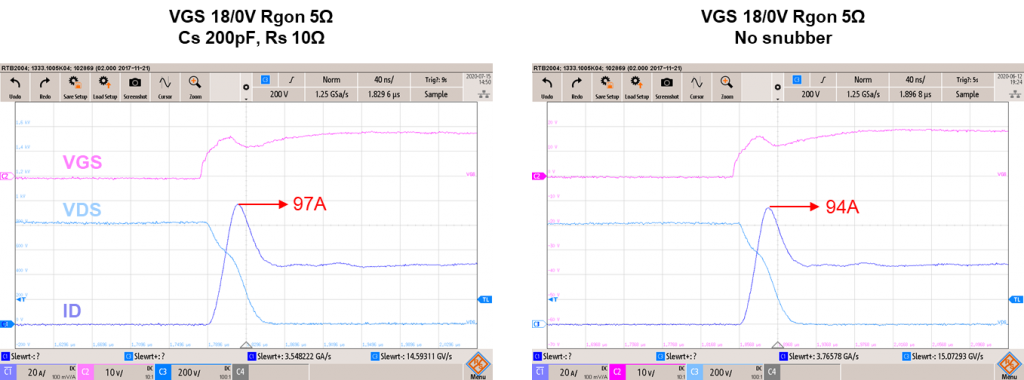Take a Screenshot in the snubber scope

pyautogui.click(x=135, y=87)
